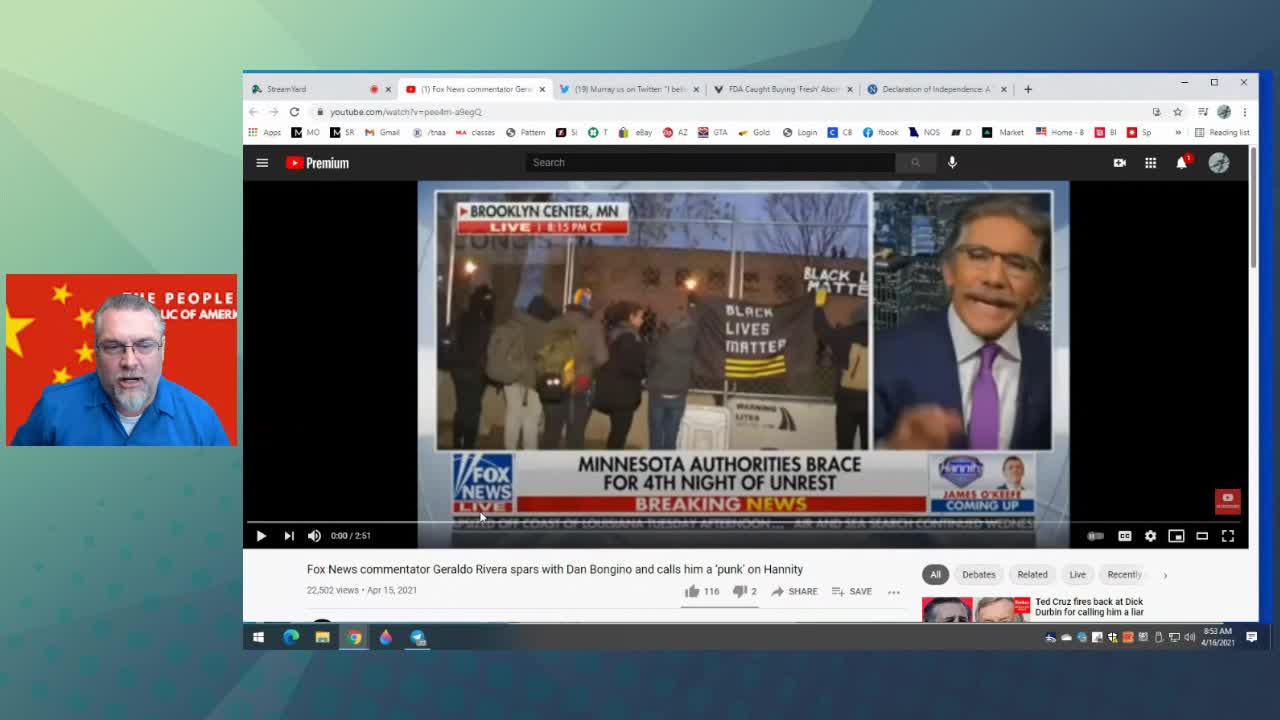This screenshot has width=1280, height=720.
Task: Start voice search with the microphone
Action: coord(952,162)
